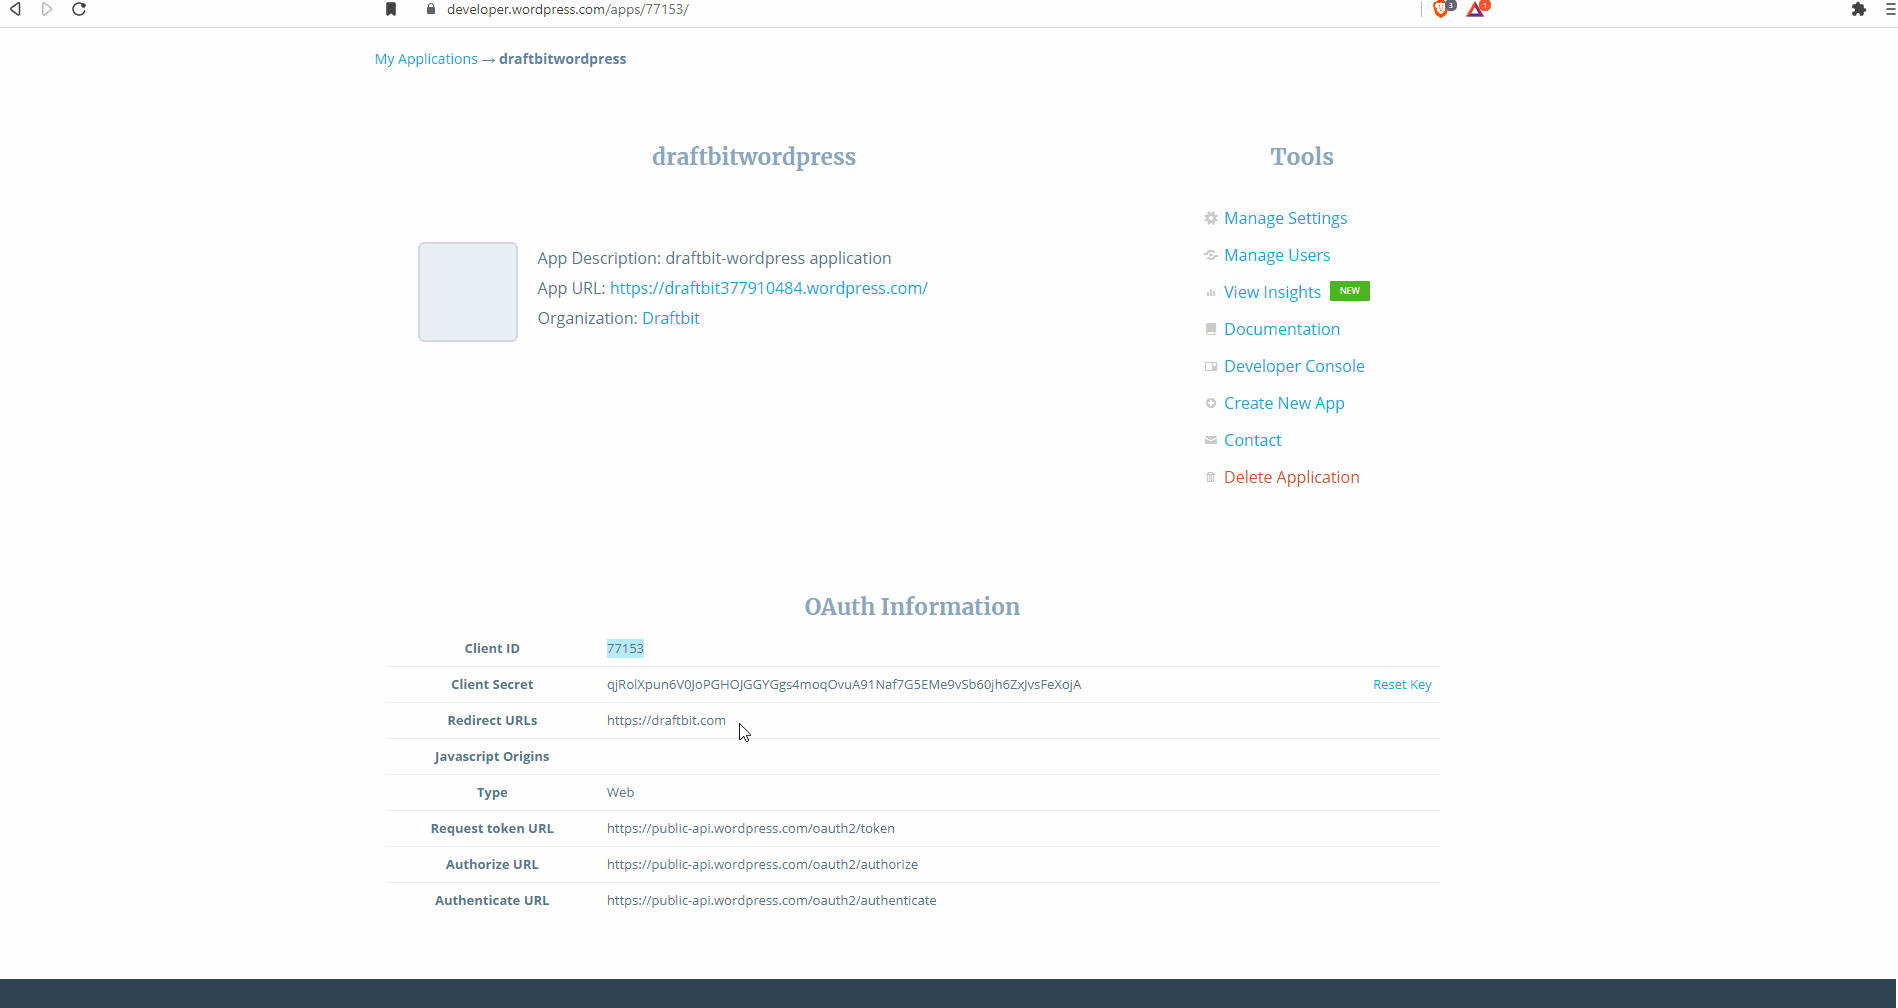This screenshot has width=1898, height=1008.
Task: Go forward using browser forward arrow
Action: pyautogui.click(x=47, y=9)
